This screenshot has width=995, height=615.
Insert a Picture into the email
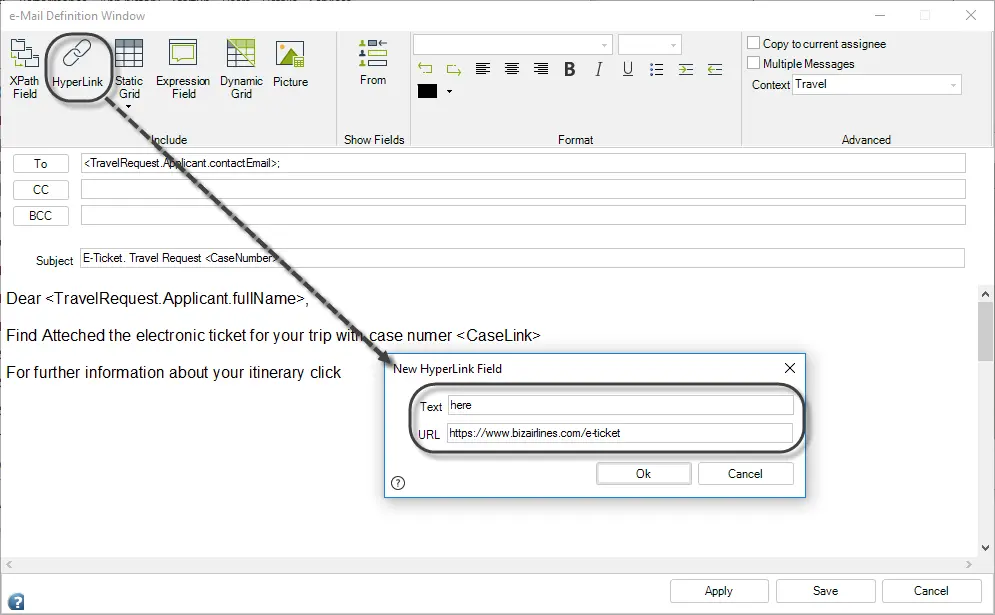(x=291, y=63)
